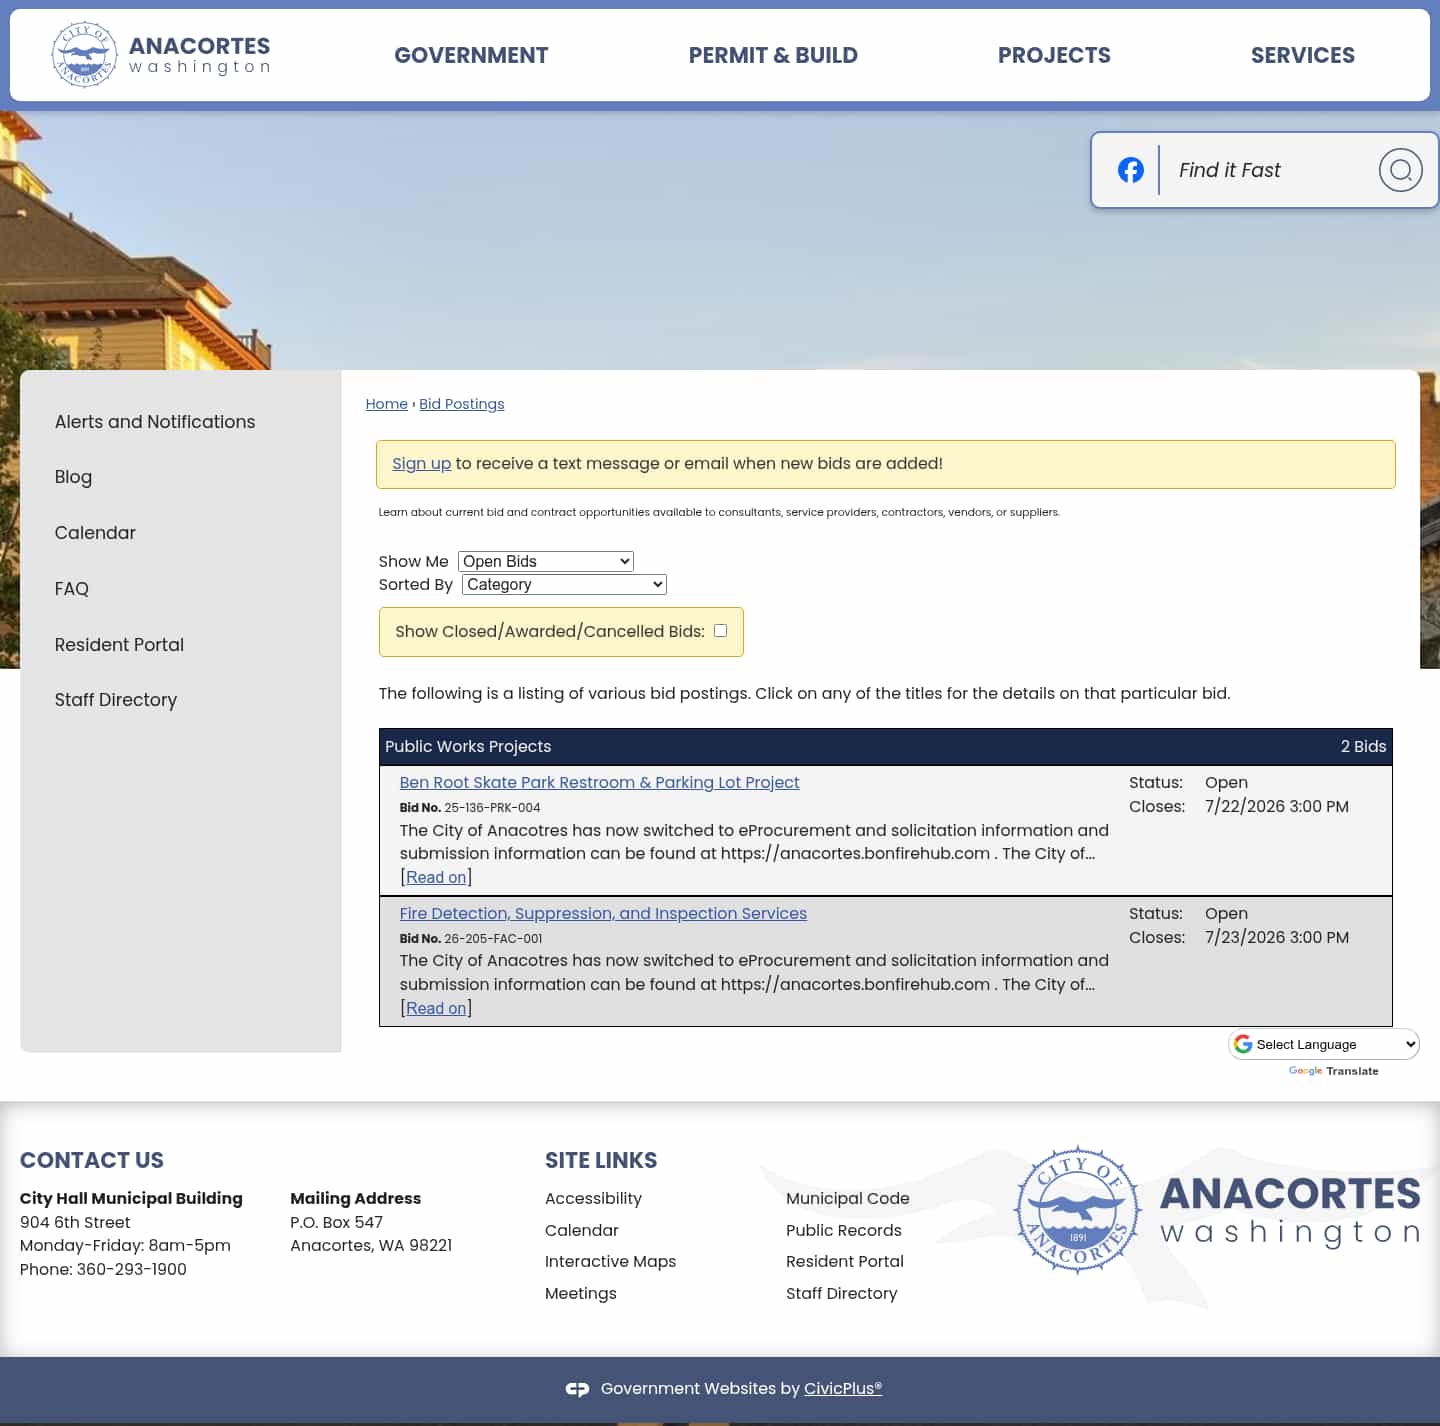Open the Government menu
1440x1426 pixels.
point(471,55)
